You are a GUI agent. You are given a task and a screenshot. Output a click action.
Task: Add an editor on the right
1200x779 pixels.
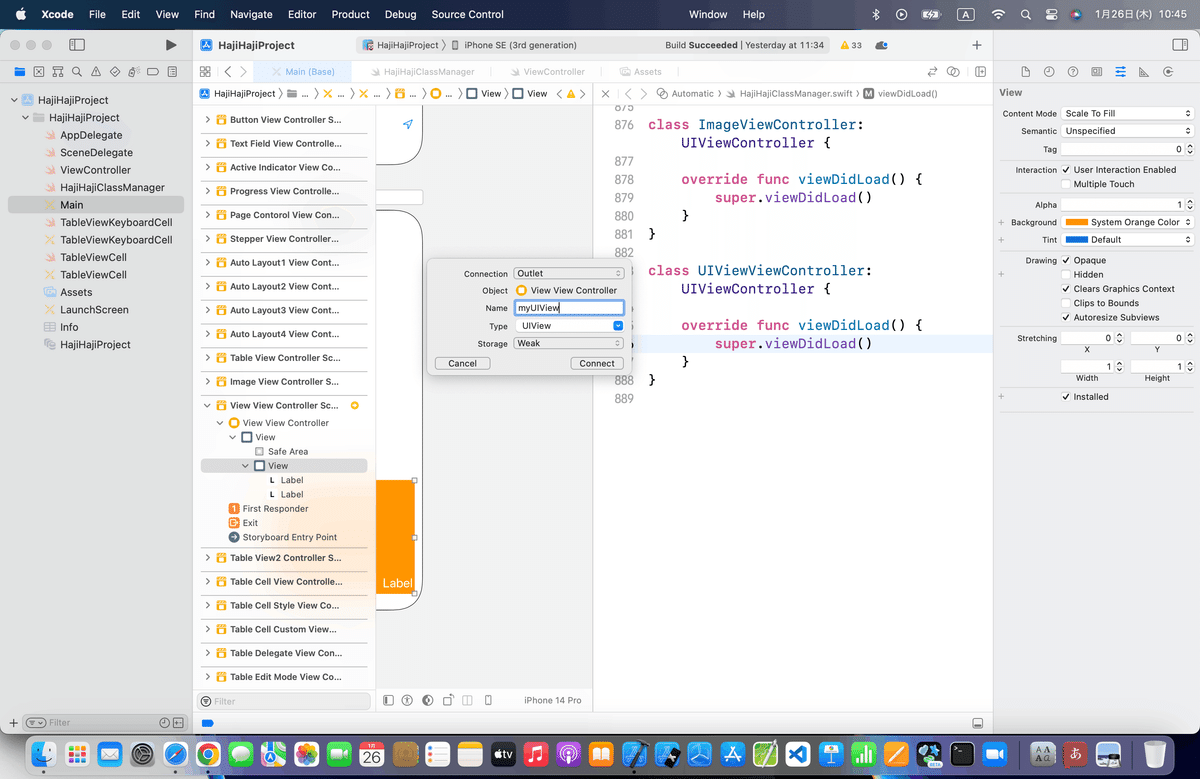981,72
